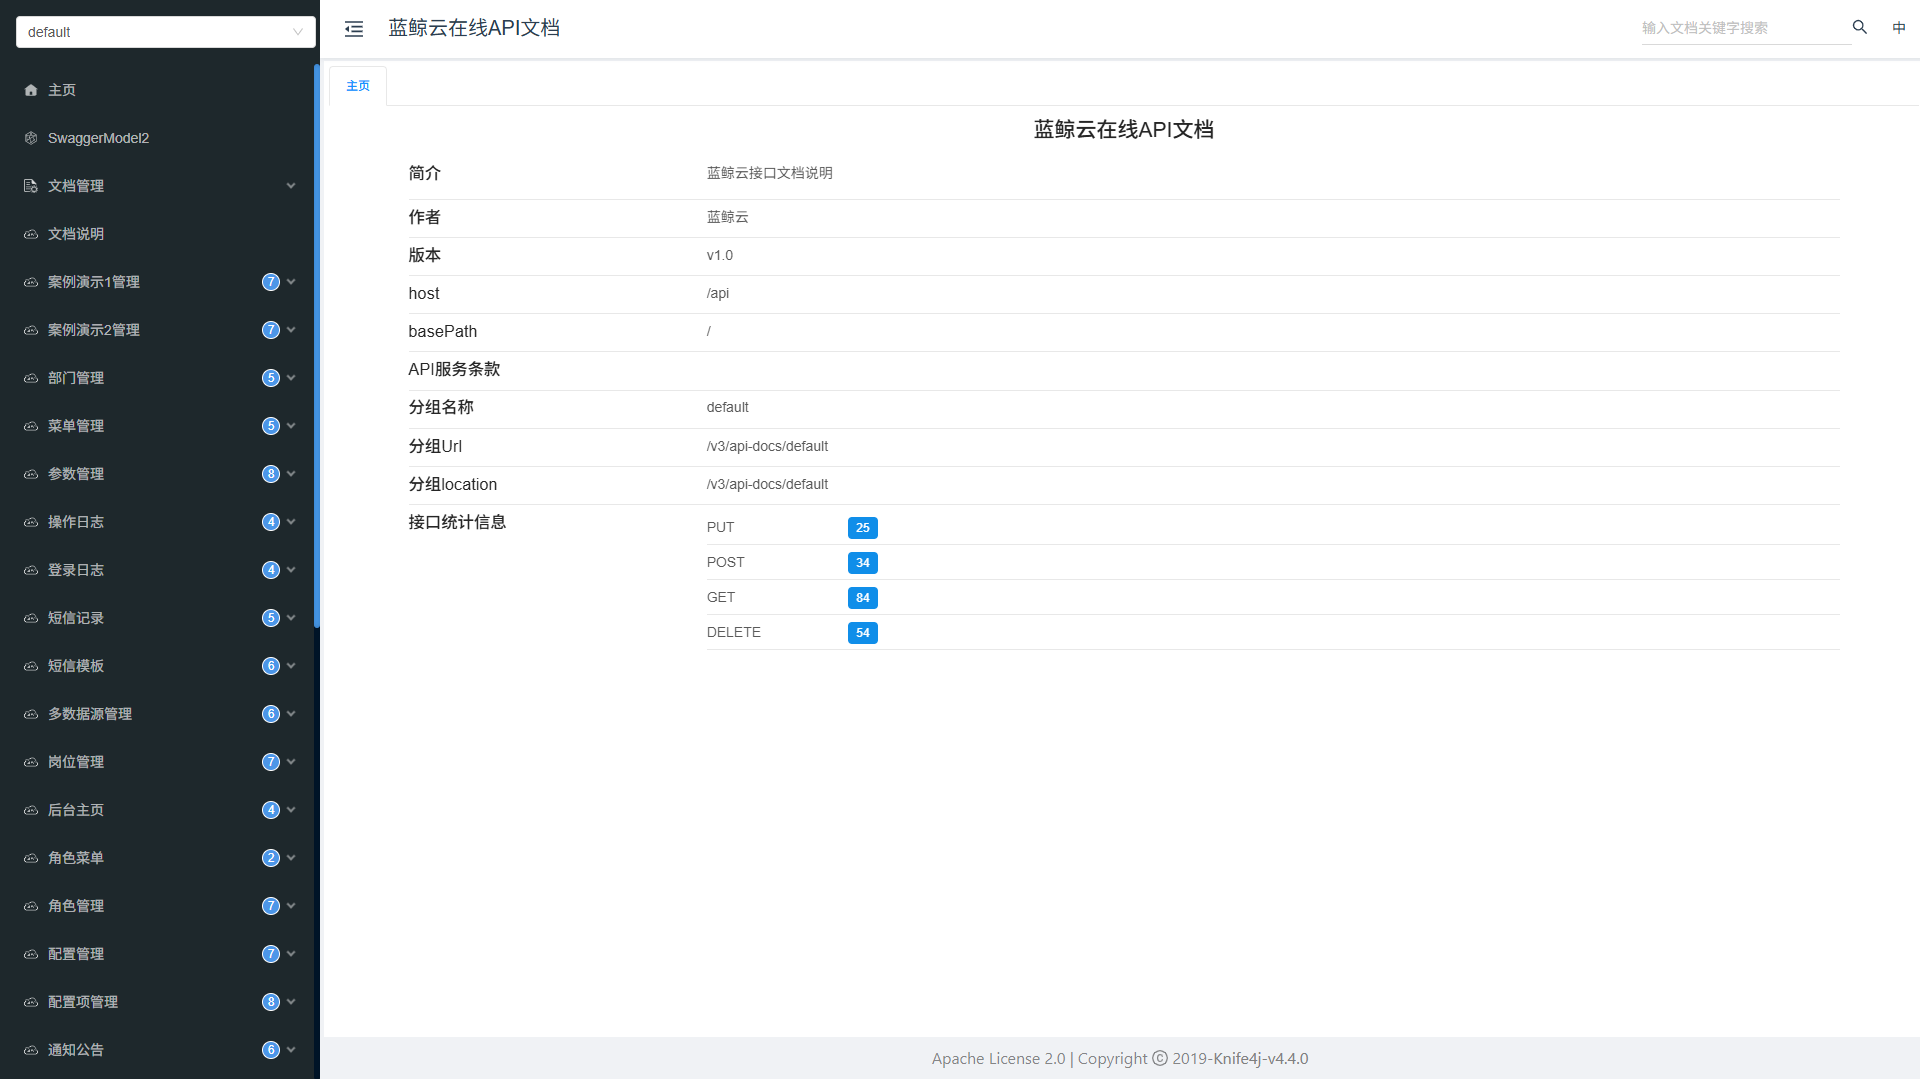Toggle the sidebar collapse icon
Image resolution: width=1920 pixels, height=1079 pixels.
(354, 29)
